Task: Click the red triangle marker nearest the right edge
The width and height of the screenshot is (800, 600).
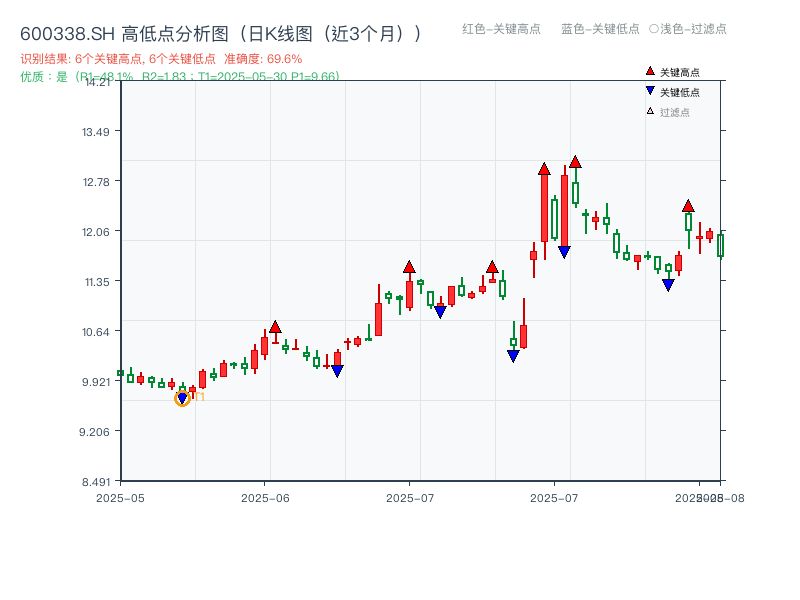Action: coord(689,206)
